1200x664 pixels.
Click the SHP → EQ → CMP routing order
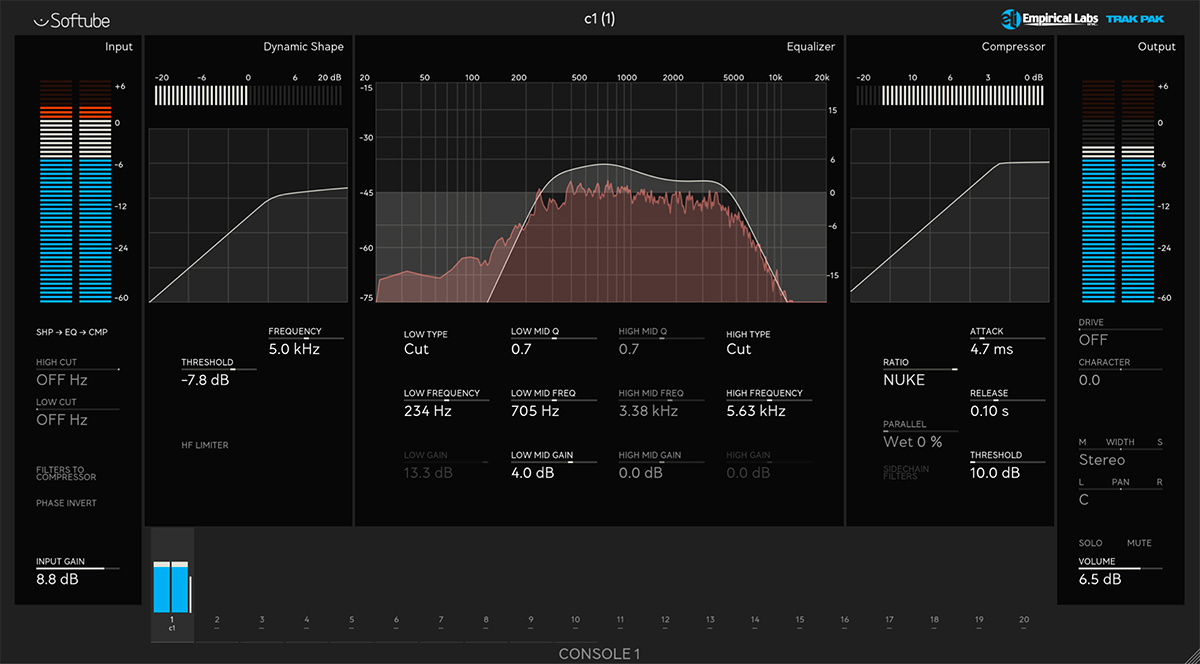(x=72, y=332)
